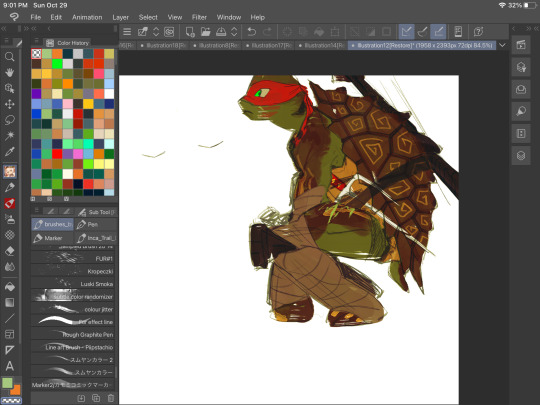
Task: Select the Ruler triangle tool
Action: tap(10, 350)
